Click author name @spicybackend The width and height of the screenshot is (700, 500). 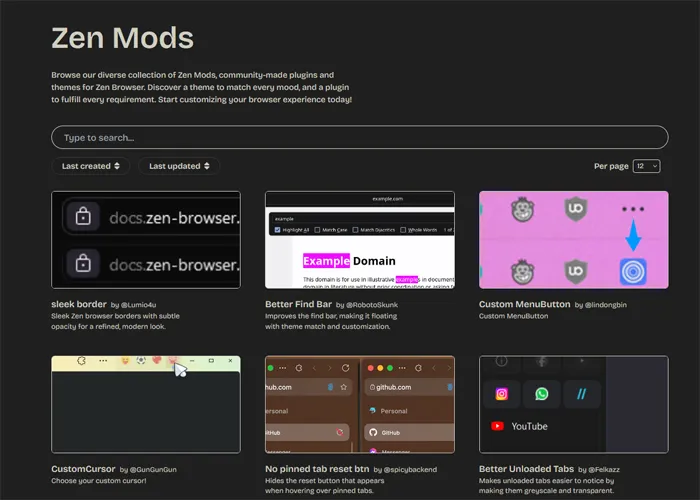pos(410,470)
